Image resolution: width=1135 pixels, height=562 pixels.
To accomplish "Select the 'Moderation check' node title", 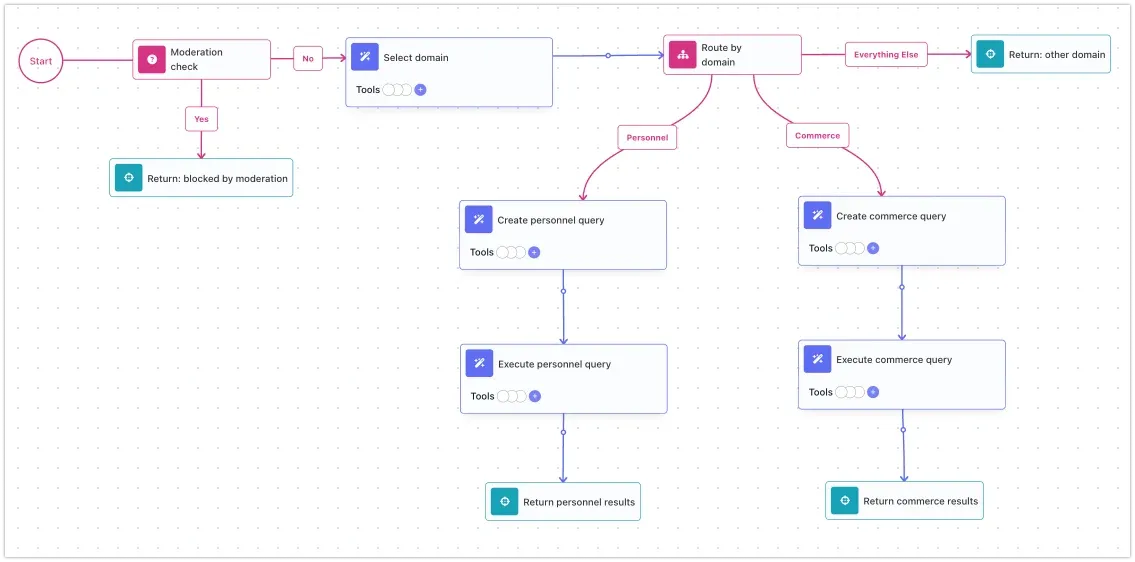I will pyautogui.click(x=196, y=59).
